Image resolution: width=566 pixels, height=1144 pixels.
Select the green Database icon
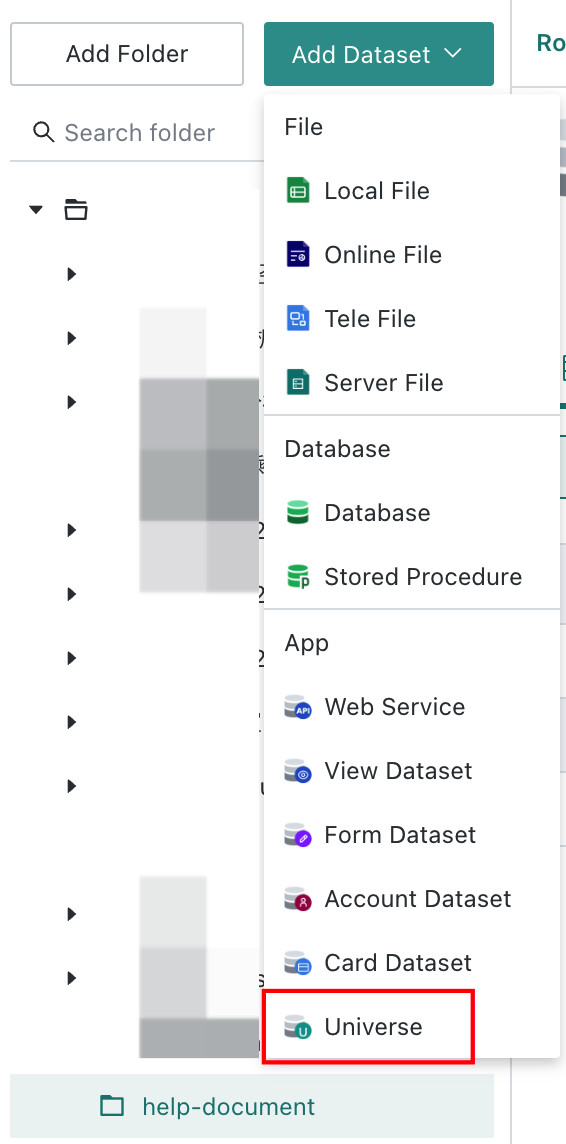[298, 512]
